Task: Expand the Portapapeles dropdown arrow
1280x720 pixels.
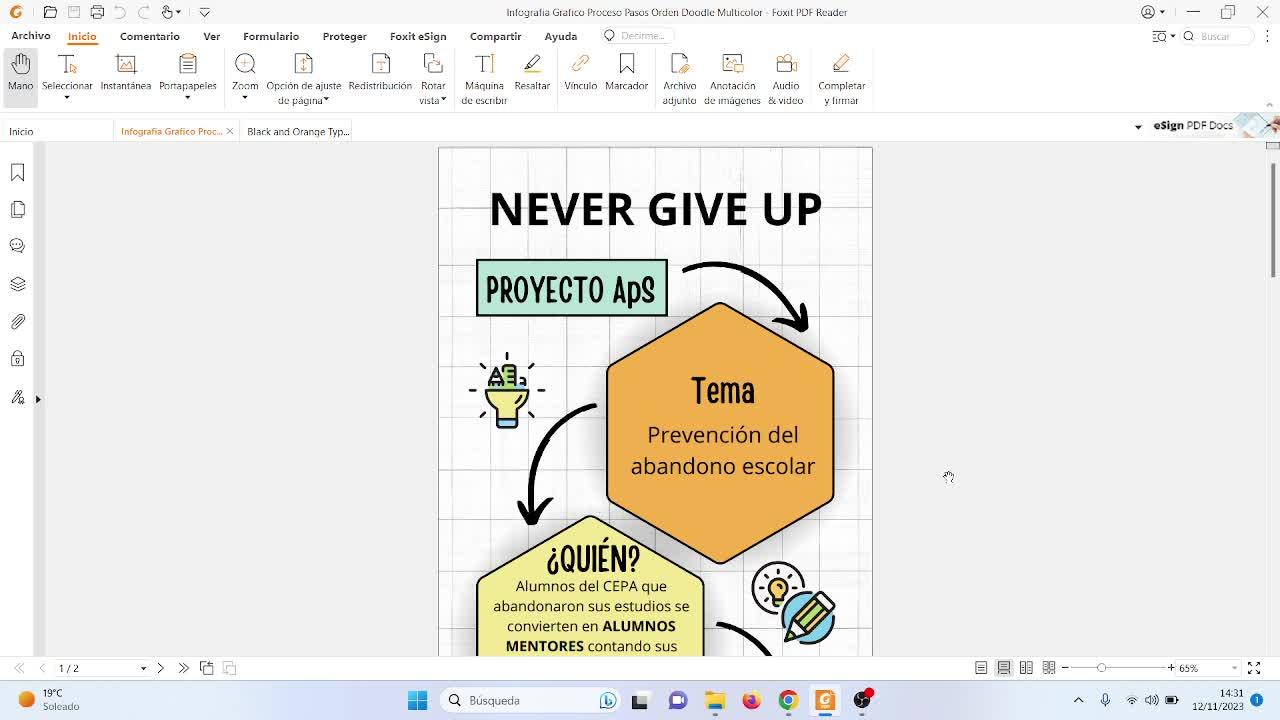Action: [187, 98]
